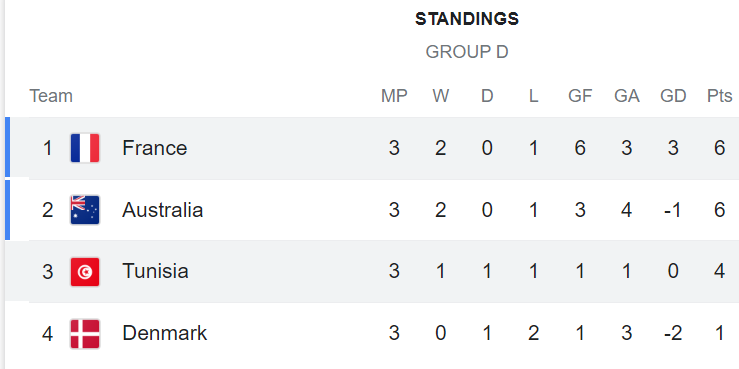The height and width of the screenshot is (369, 739).
Task: Click the W column header
Action: [x=441, y=96]
